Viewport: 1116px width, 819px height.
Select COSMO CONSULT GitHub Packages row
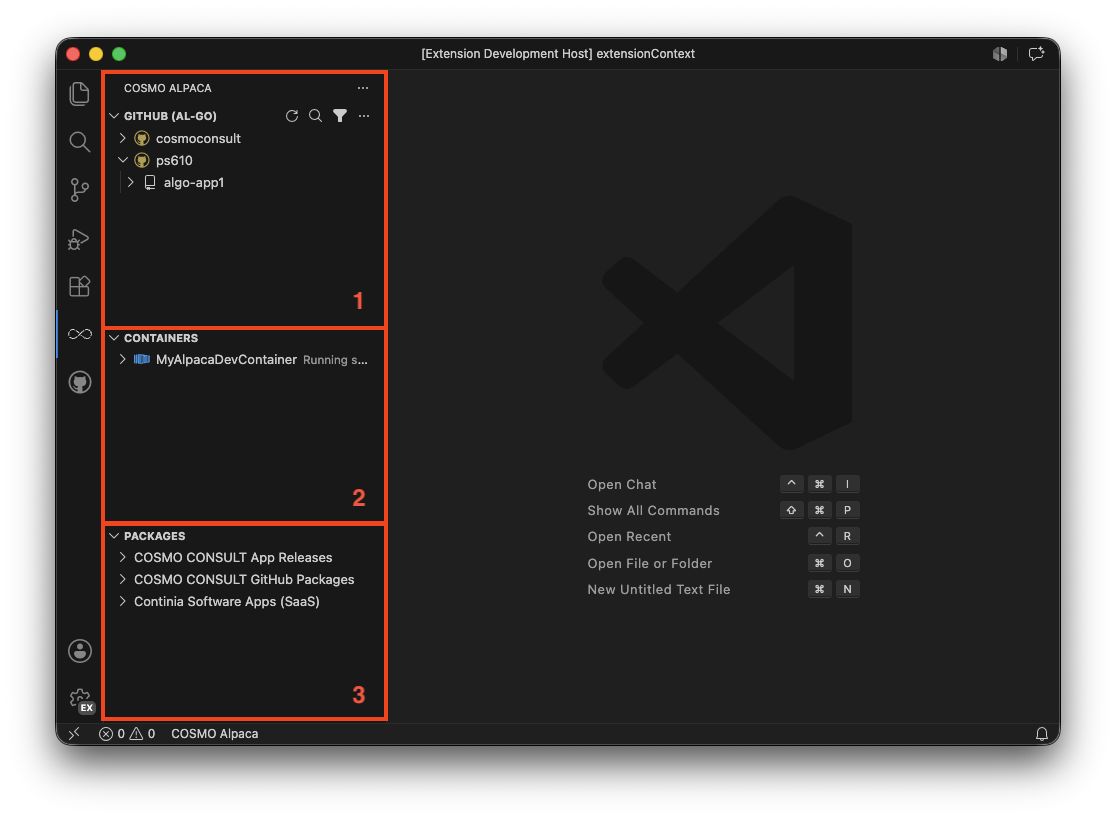244,579
